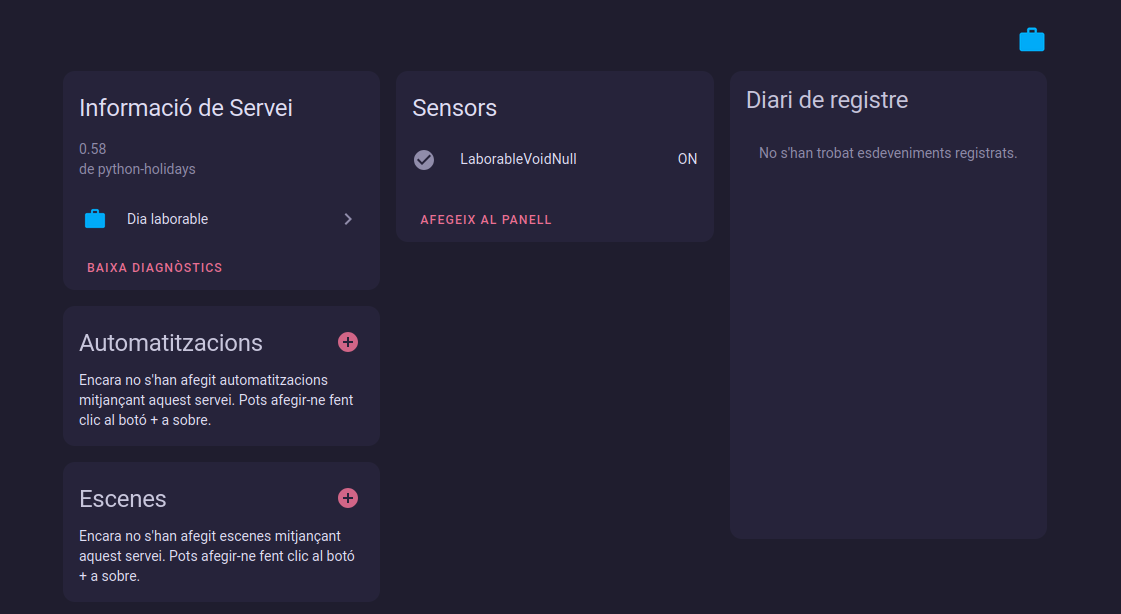This screenshot has height=614, width=1121.
Task: Click the check-circle icon beside LaborableVoidNull
Action: [424, 159]
